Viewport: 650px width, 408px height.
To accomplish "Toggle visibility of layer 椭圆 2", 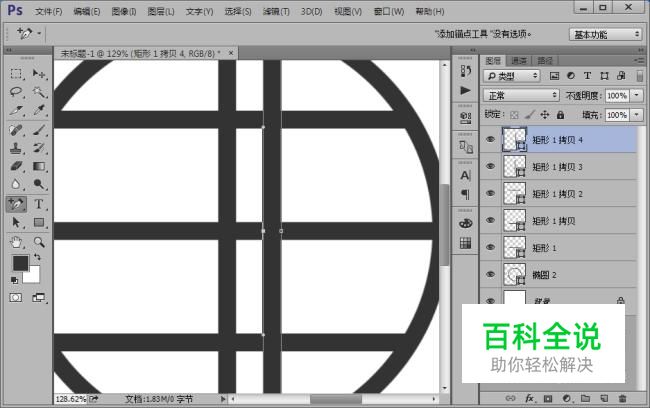I will (x=490, y=274).
